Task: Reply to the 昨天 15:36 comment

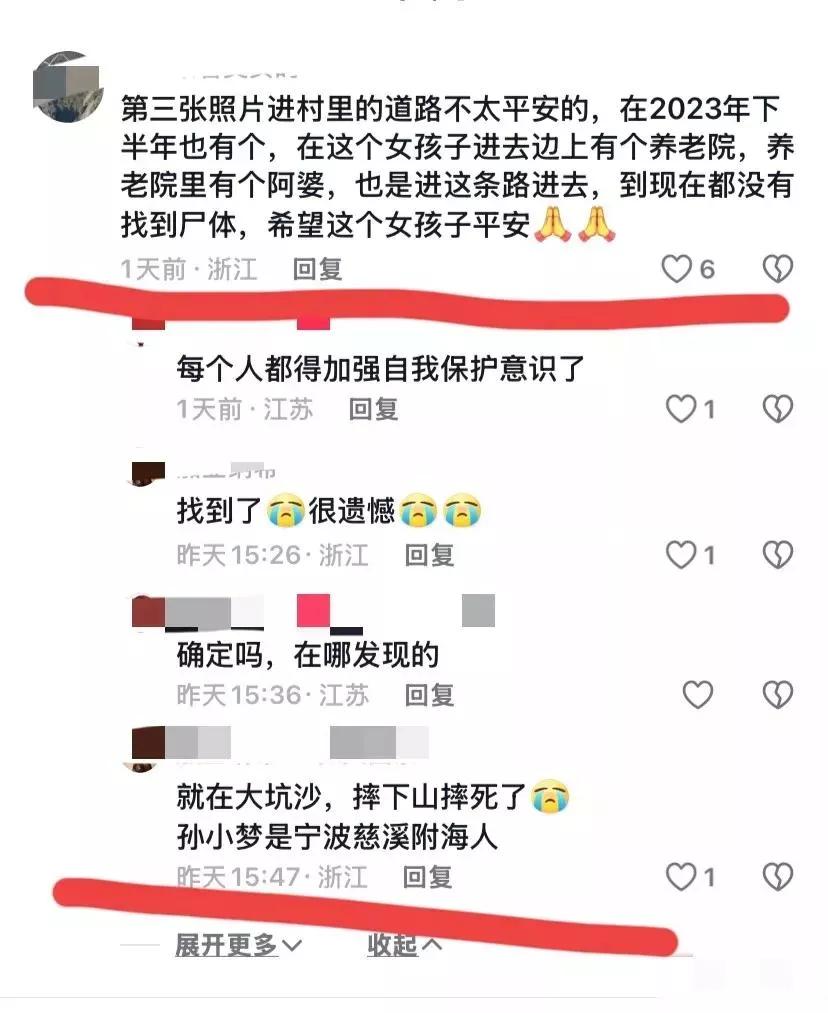Action: 430,694
